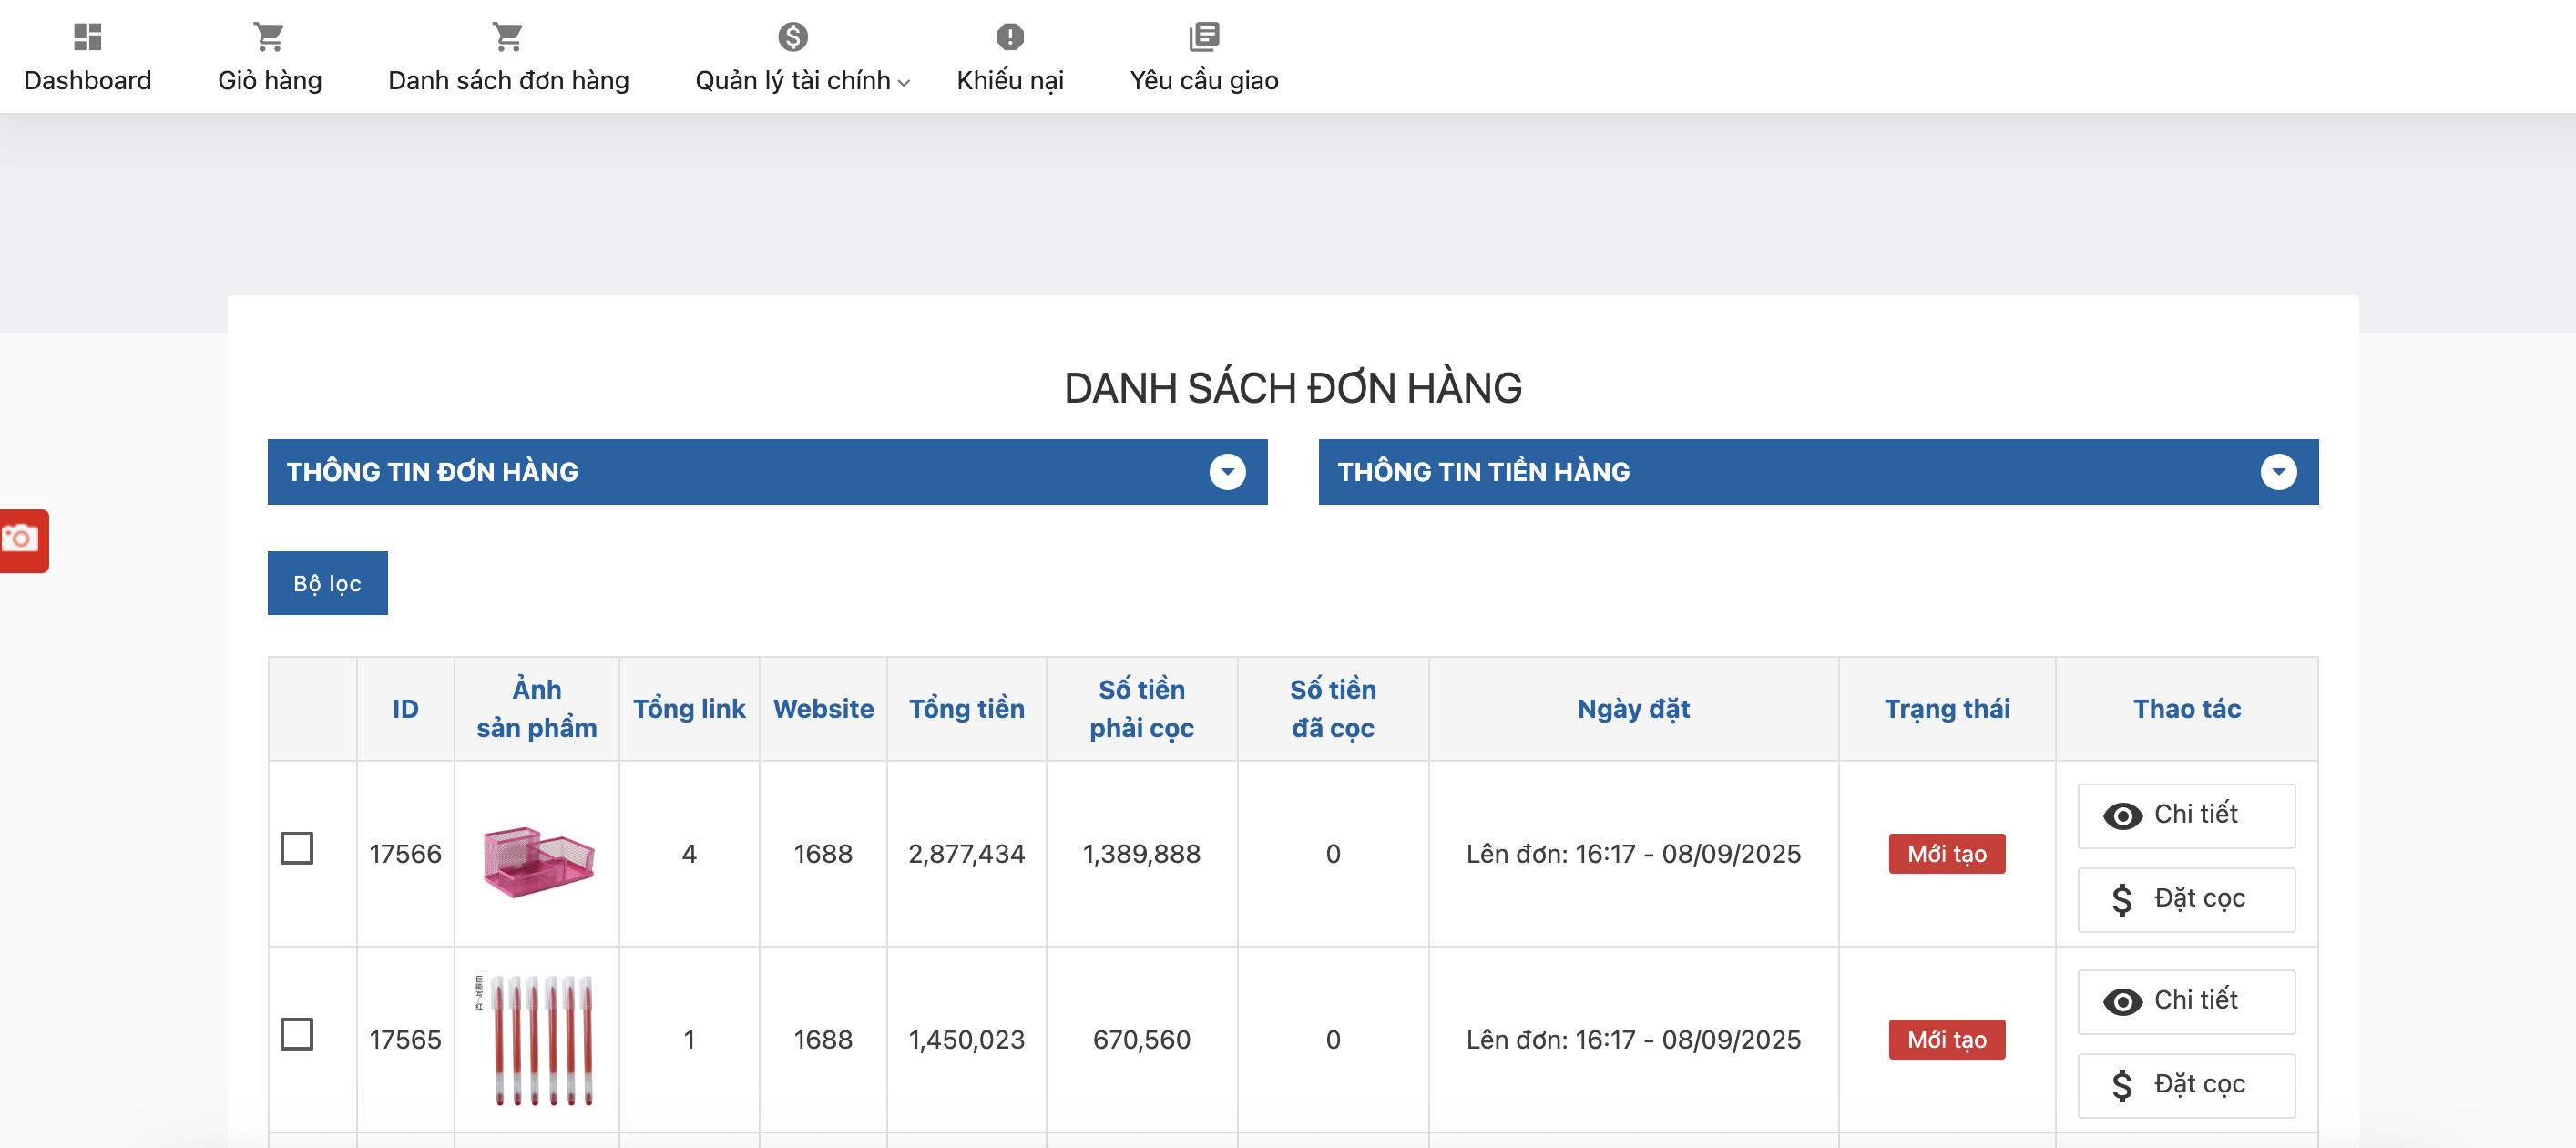Go to Yêu cầu giao menu
Screen dimensions: 2576x1148
[x=1204, y=80]
